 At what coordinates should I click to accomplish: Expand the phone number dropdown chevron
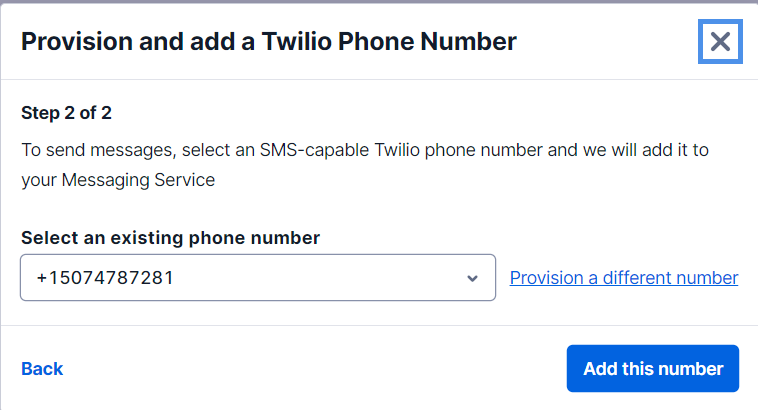pyautogui.click(x=472, y=278)
